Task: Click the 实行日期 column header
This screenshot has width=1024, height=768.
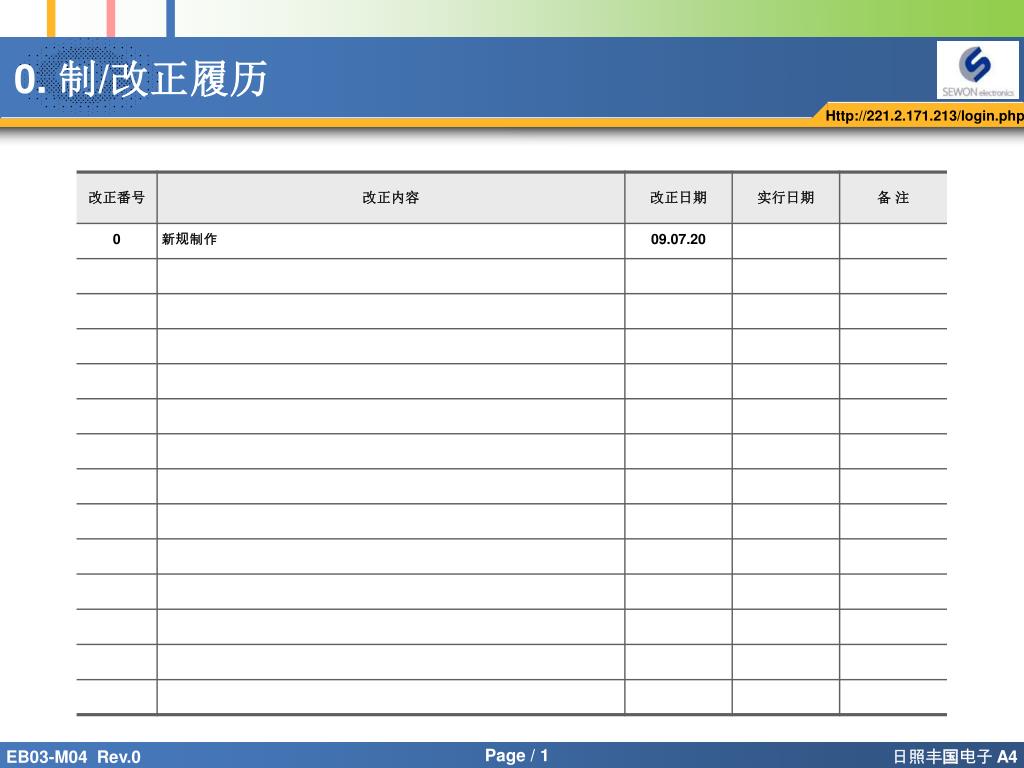Action: tap(786, 198)
